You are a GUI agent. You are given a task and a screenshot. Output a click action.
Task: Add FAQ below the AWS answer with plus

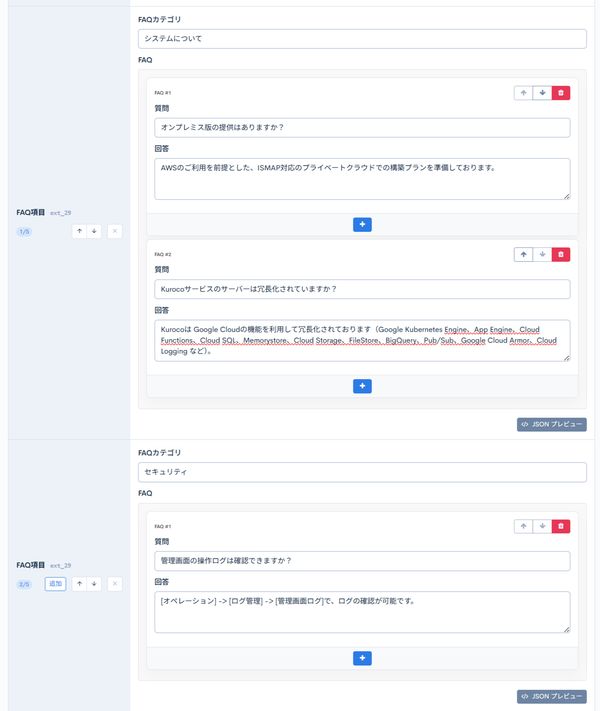click(362, 224)
